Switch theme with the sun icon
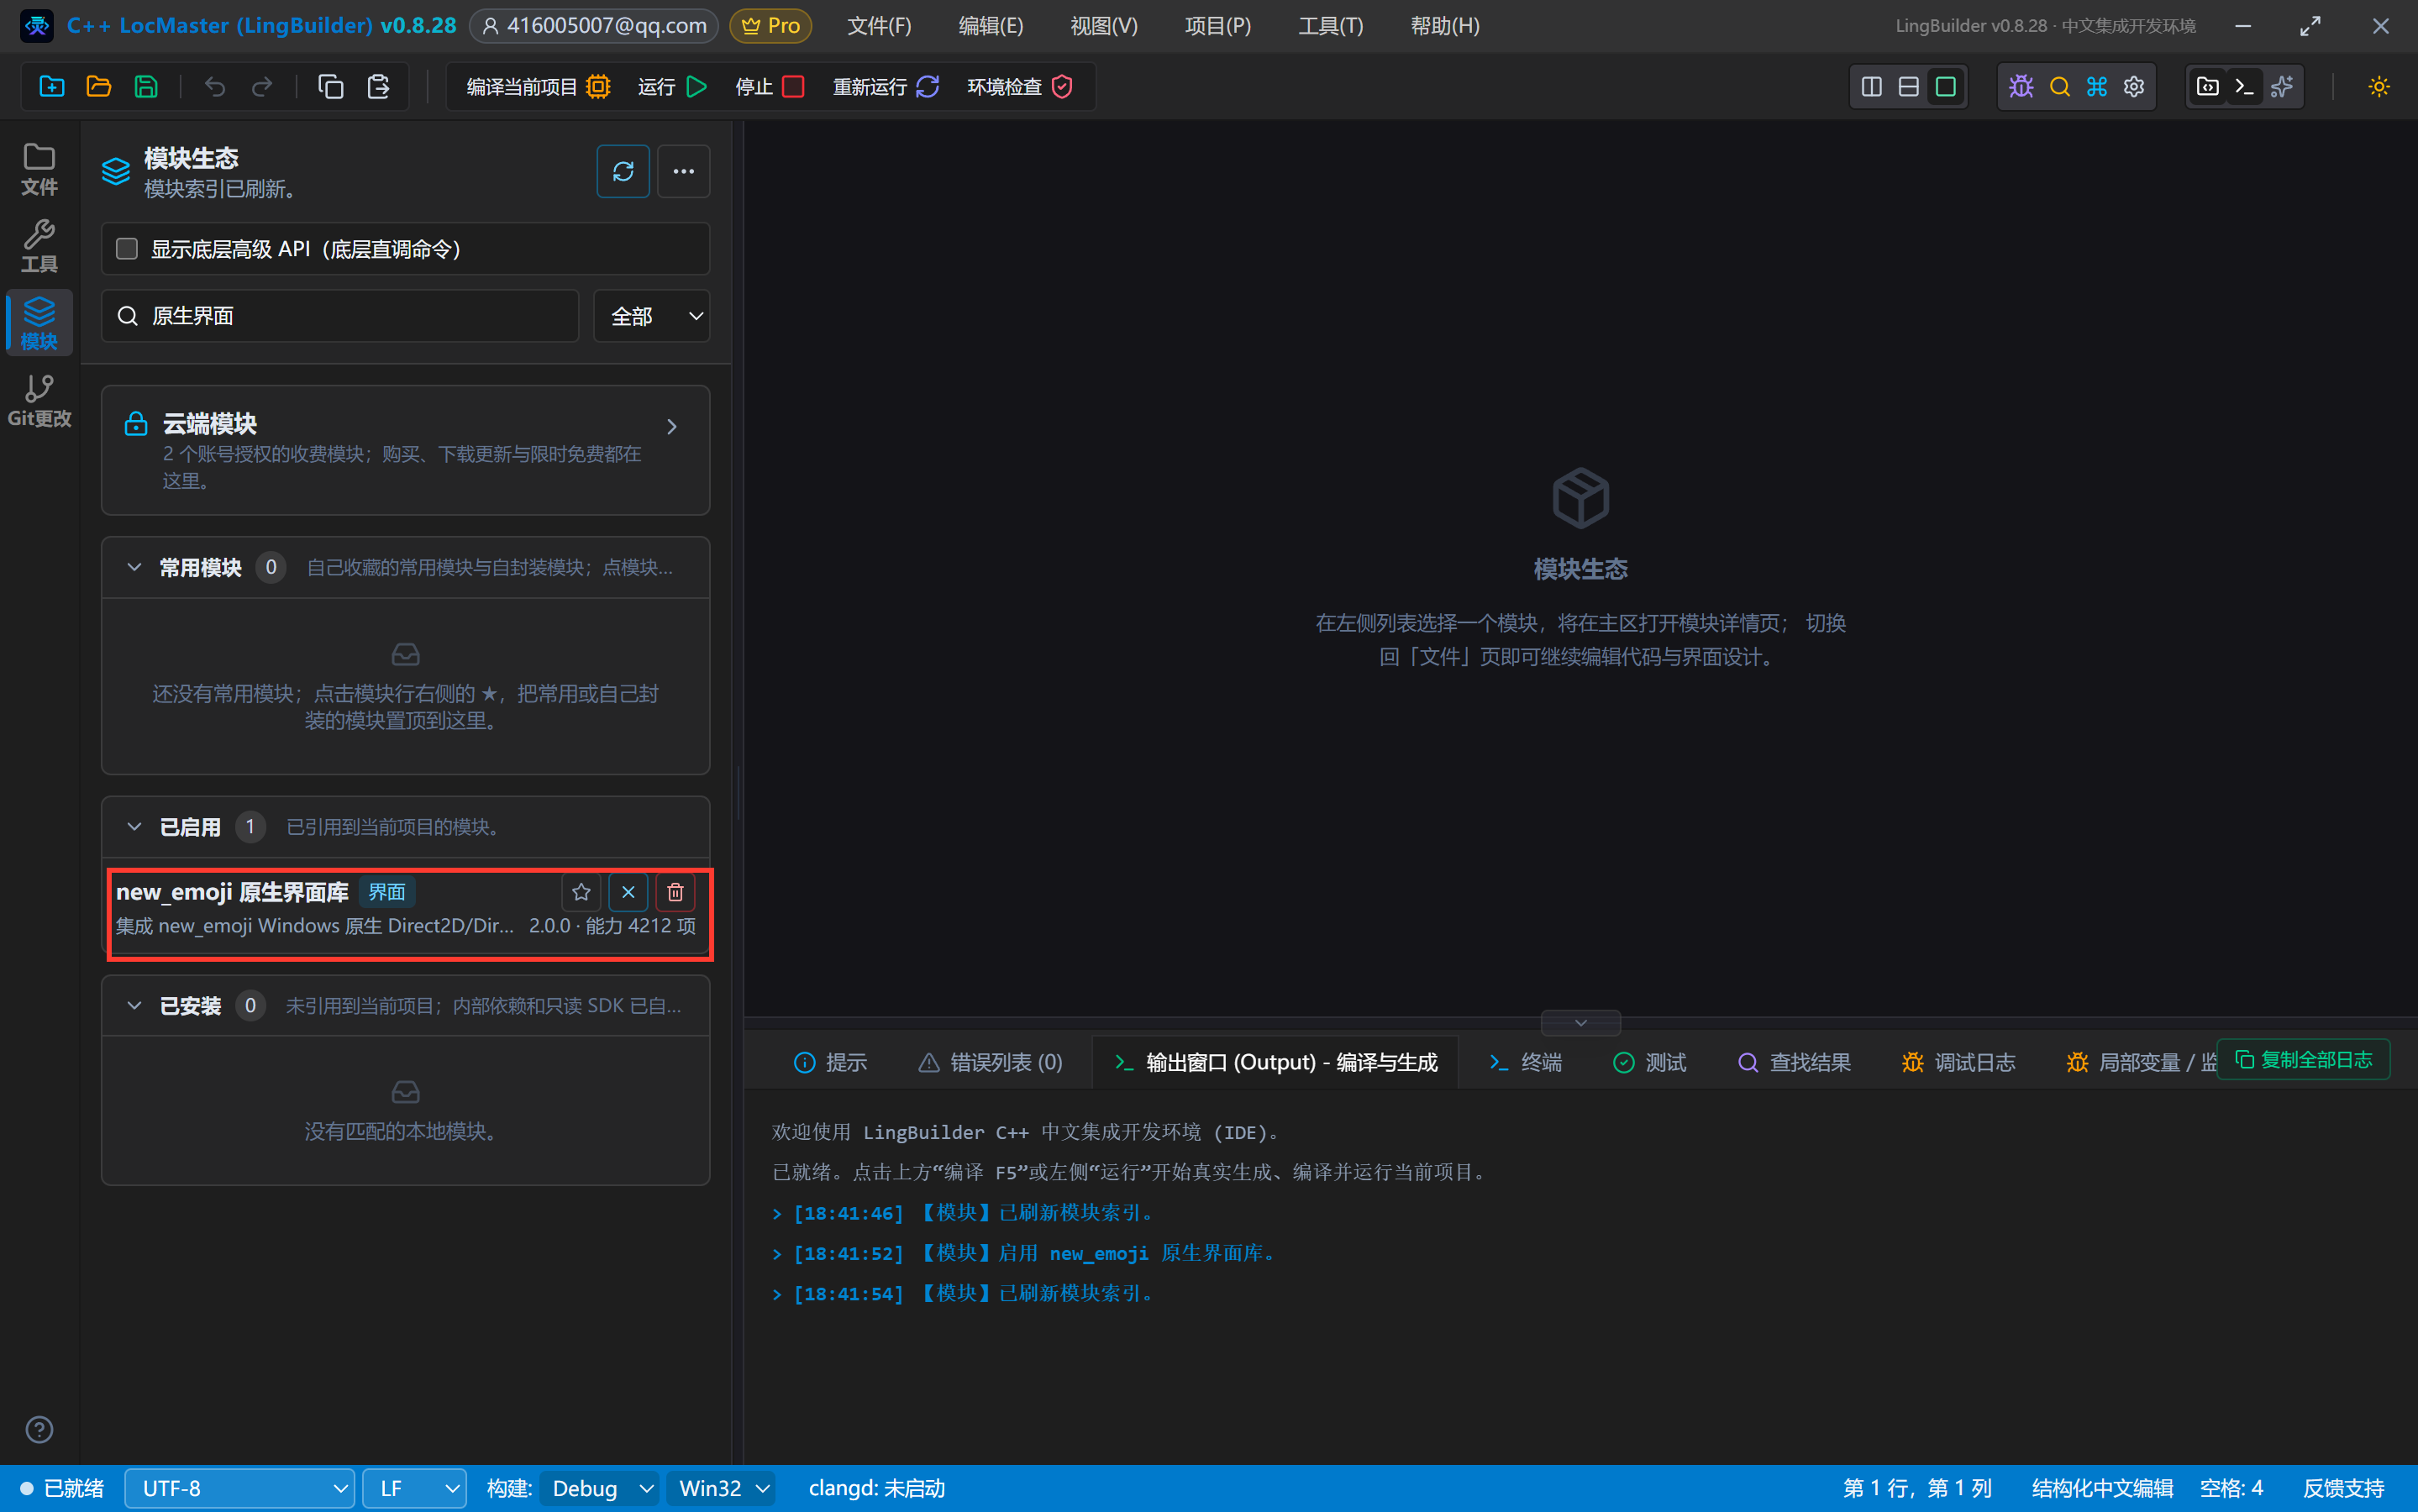Screen dimensions: 2418x1512 (x=2379, y=87)
